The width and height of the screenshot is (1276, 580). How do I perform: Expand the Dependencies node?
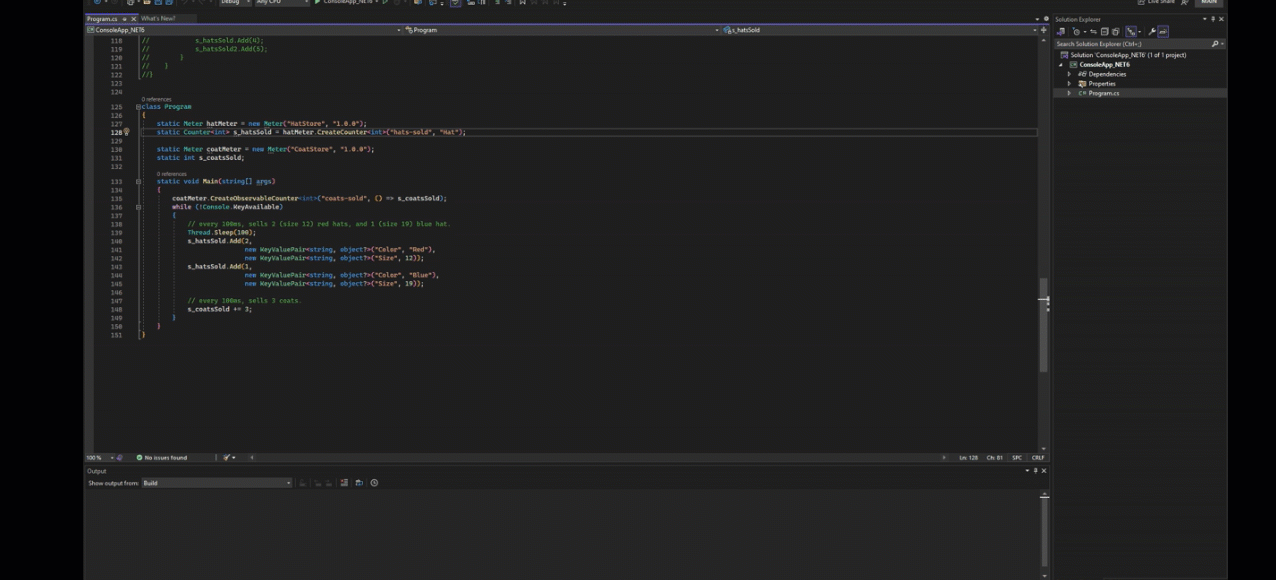(x=1069, y=74)
